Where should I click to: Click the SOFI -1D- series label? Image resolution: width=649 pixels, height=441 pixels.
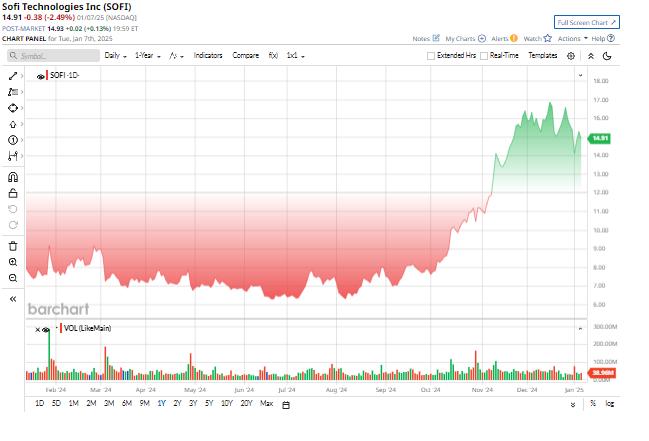pos(65,75)
